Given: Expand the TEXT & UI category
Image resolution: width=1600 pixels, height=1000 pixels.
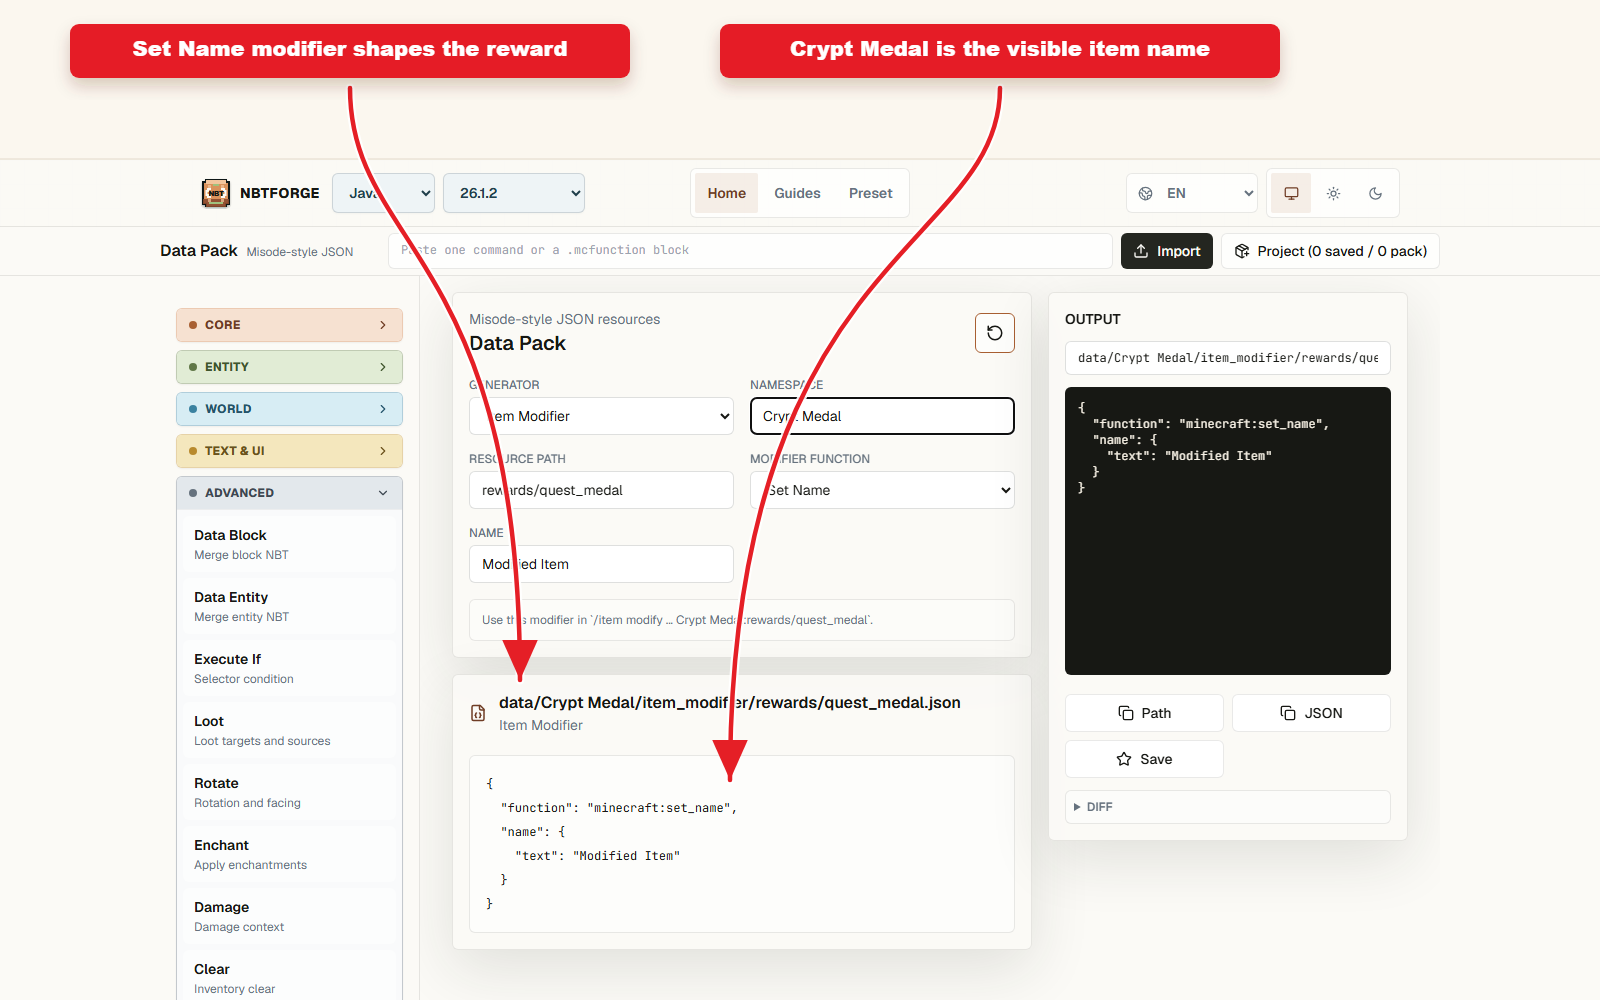Looking at the screenshot, I should click(289, 451).
